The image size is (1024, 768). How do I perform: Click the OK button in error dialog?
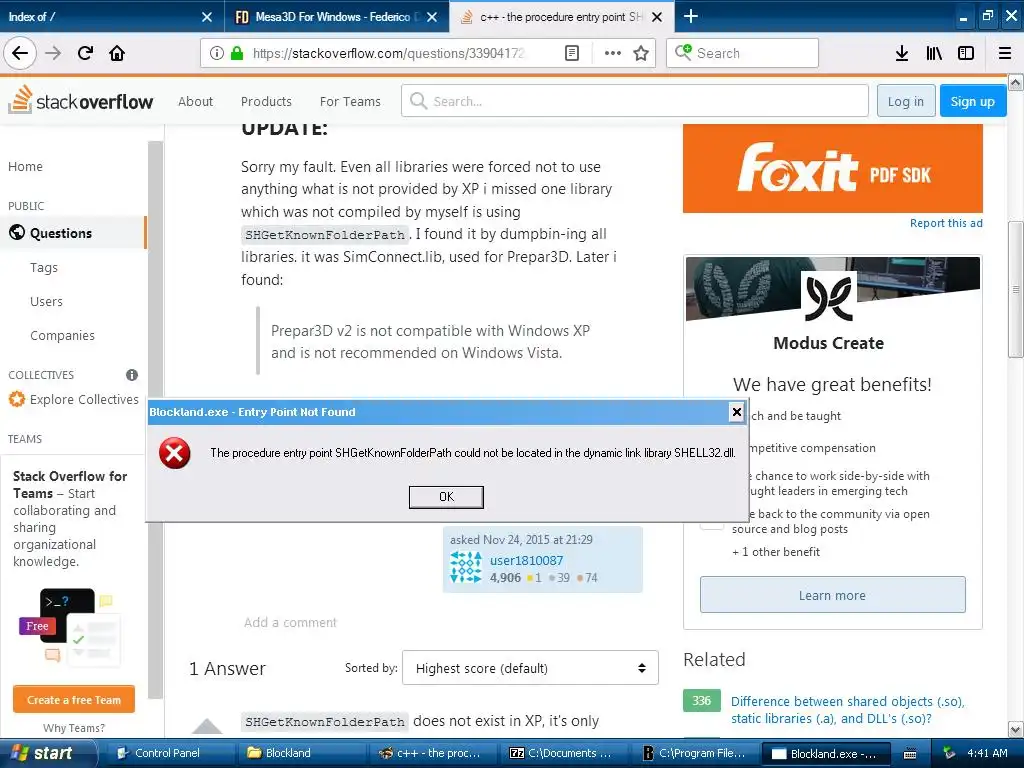446,497
